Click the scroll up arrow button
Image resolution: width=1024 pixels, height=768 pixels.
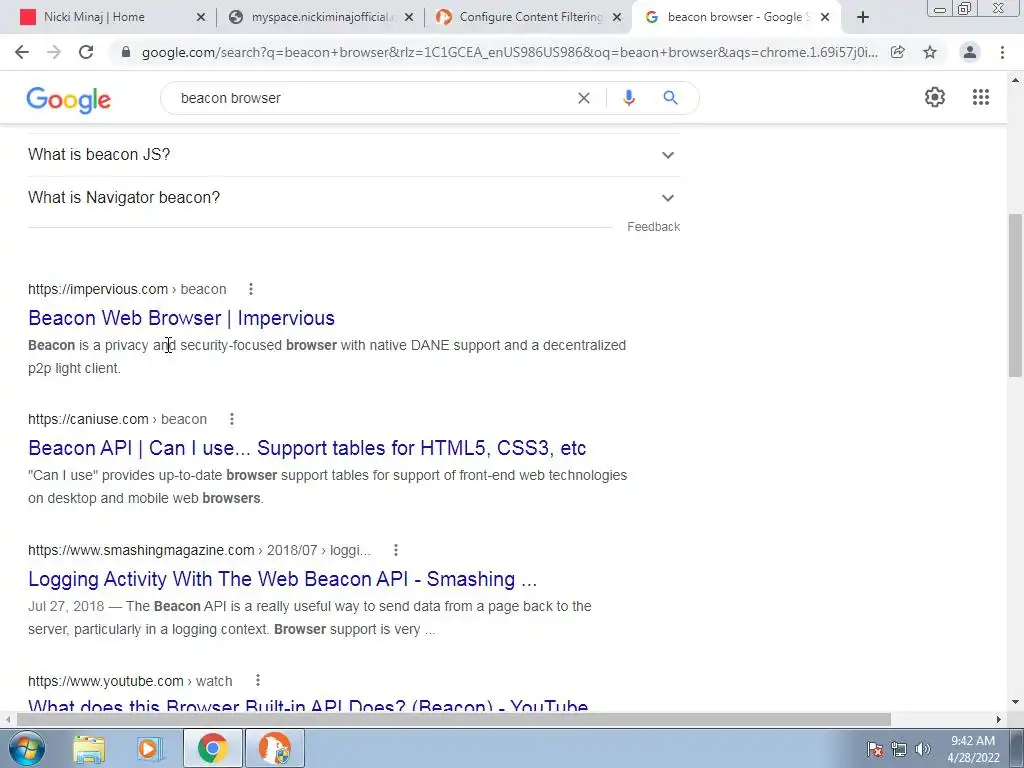pyautogui.click(x=1015, y=80)
